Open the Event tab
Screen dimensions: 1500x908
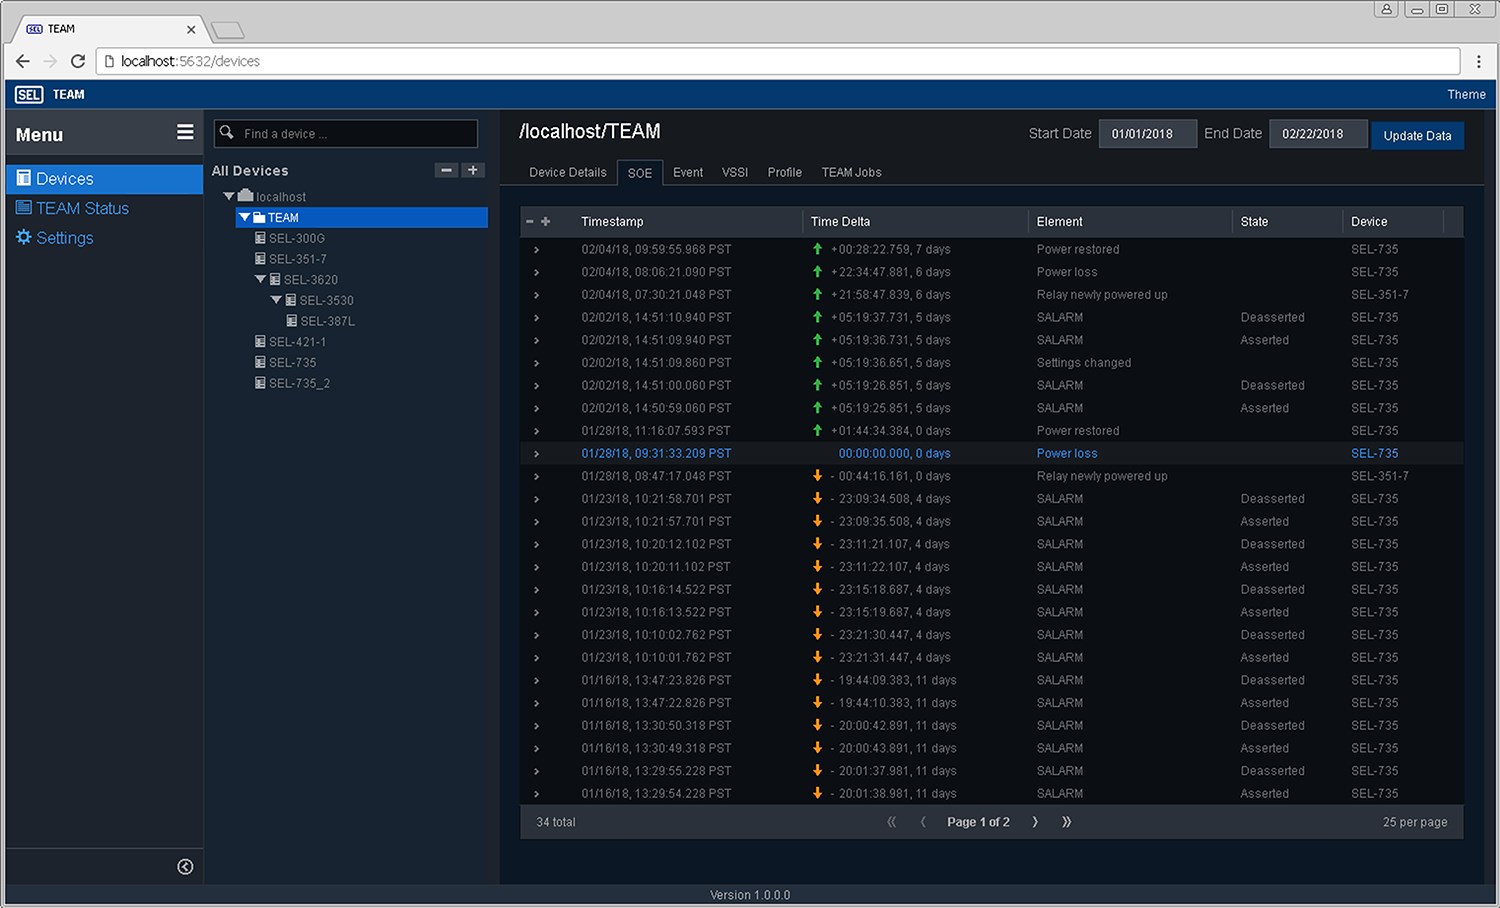[x=688, y=172]
